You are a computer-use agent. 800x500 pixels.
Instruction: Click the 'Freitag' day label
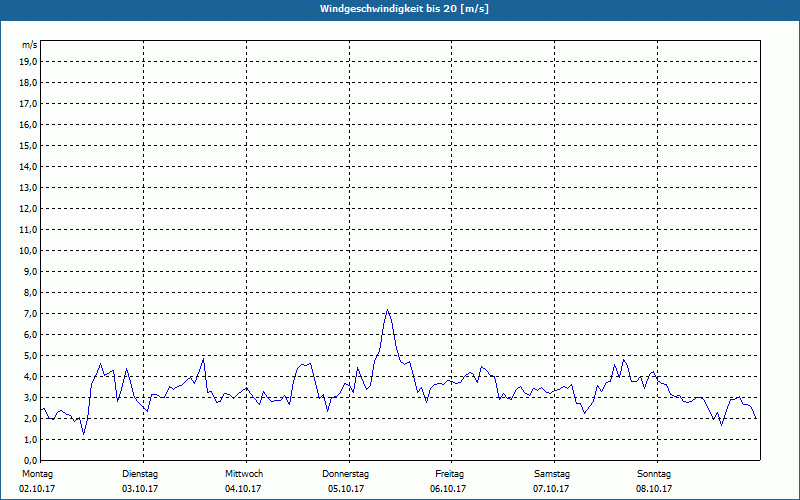(449, 474)
